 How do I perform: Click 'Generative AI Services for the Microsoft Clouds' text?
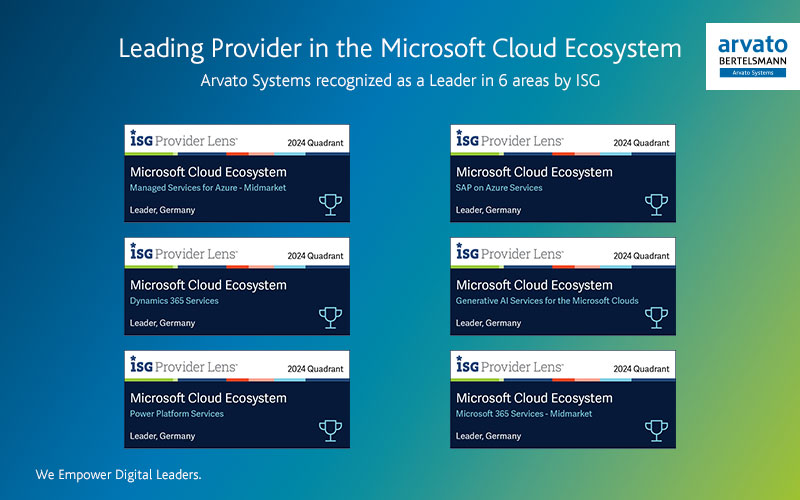click(547, 301)
